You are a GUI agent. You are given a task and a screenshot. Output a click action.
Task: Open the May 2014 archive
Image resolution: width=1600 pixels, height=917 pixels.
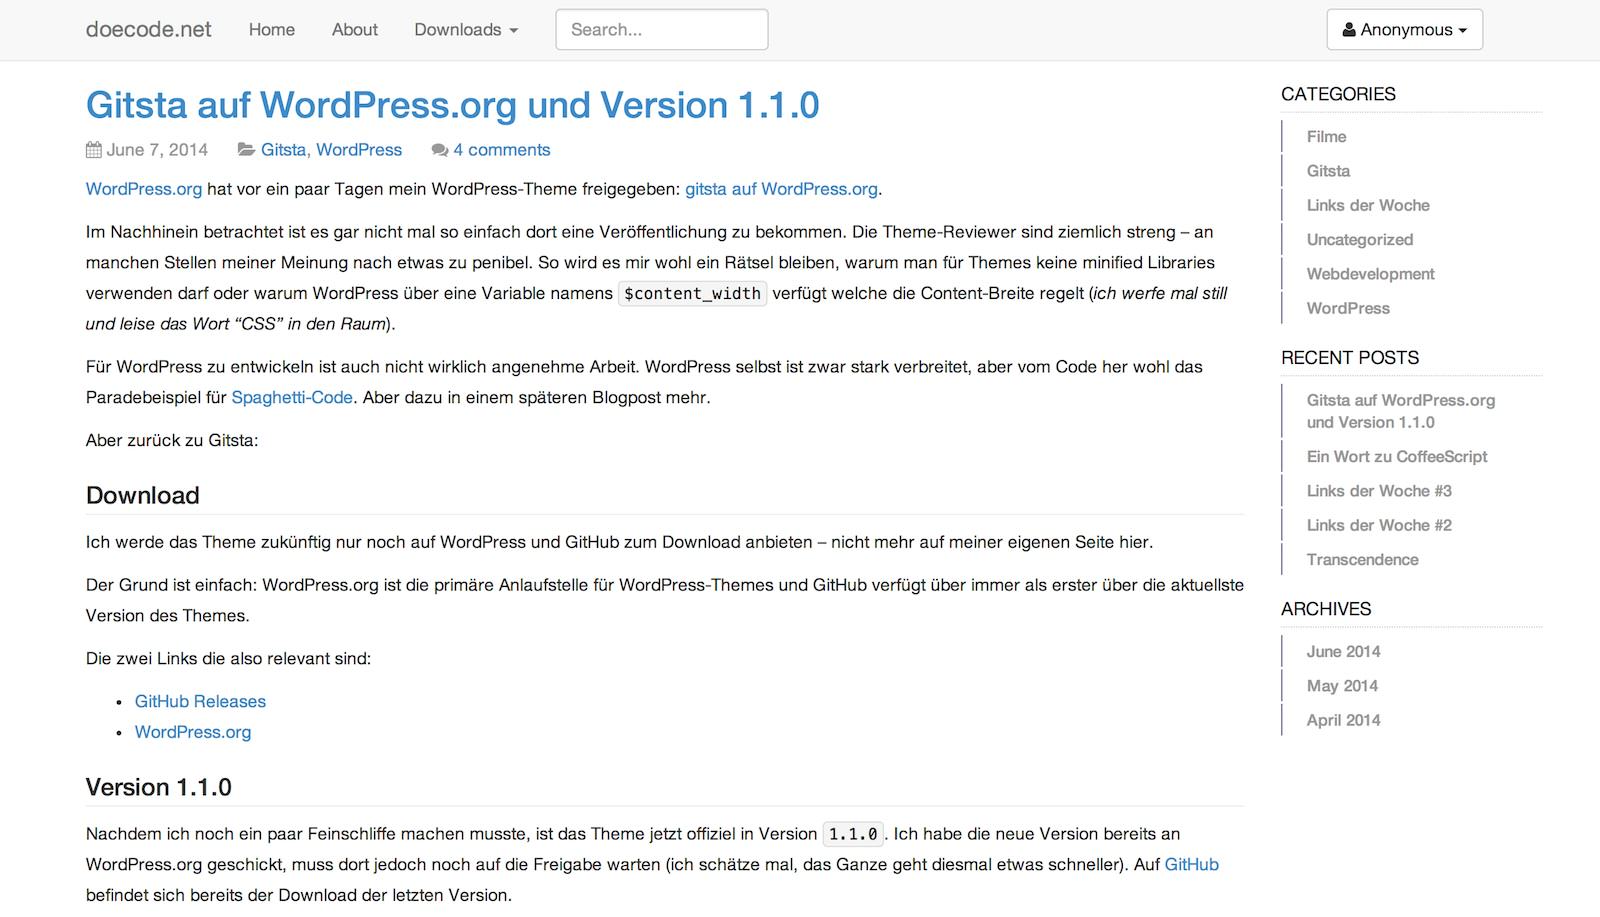1341,686
